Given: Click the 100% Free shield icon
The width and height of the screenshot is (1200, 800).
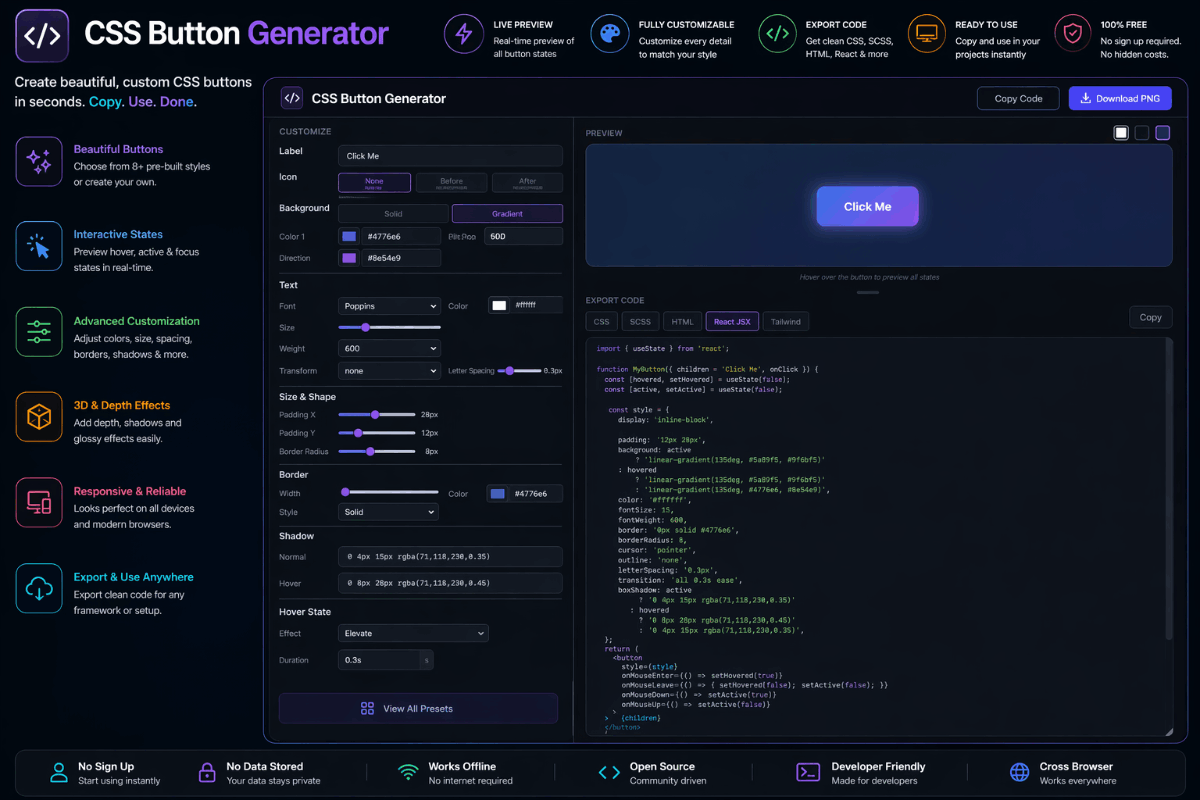Looking at the screenshot, I should tap(1073, 33).
